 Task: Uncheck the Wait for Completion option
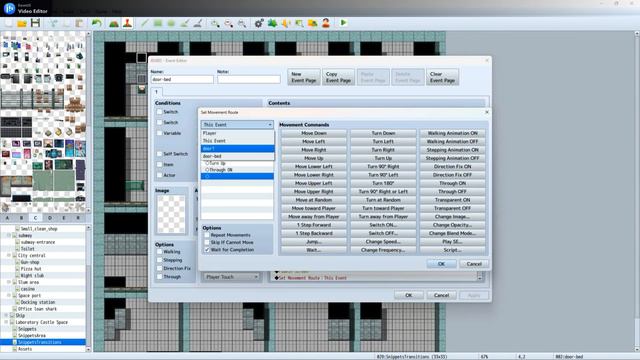[x=207, y=250]
